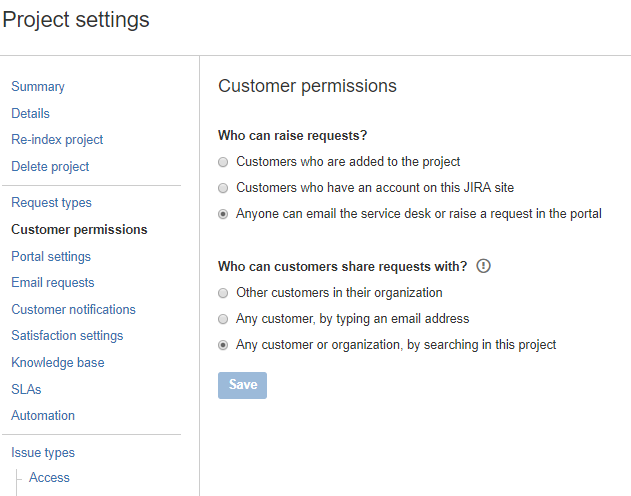Image resolution: width=631 pixels, height=496 pixels.
Task: Open the Summary settings page
Action: pos(38,87)
